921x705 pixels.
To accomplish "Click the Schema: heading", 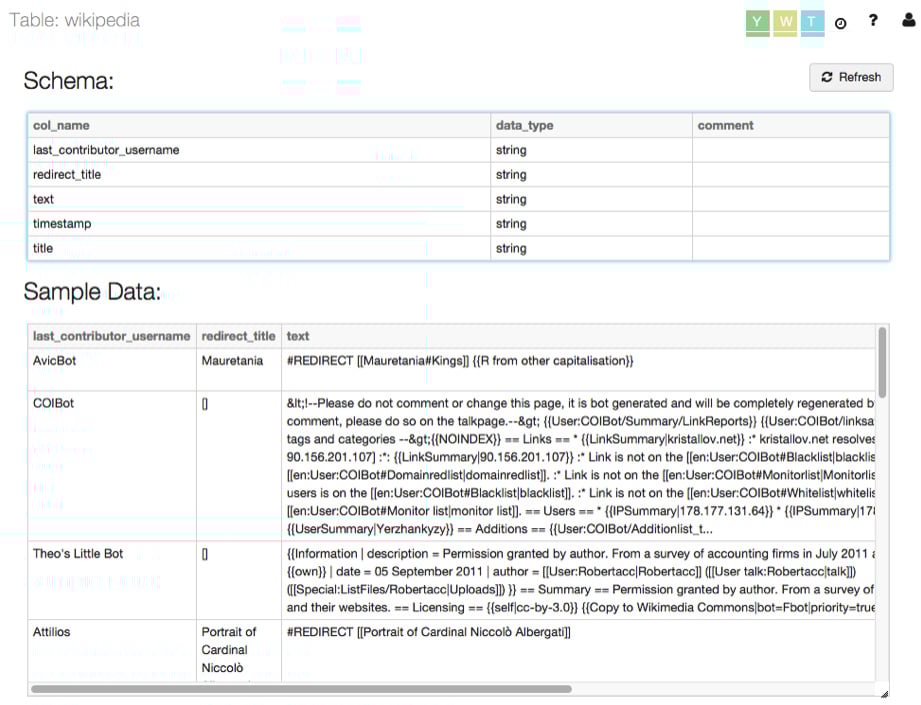I will (x=69, y=80).
